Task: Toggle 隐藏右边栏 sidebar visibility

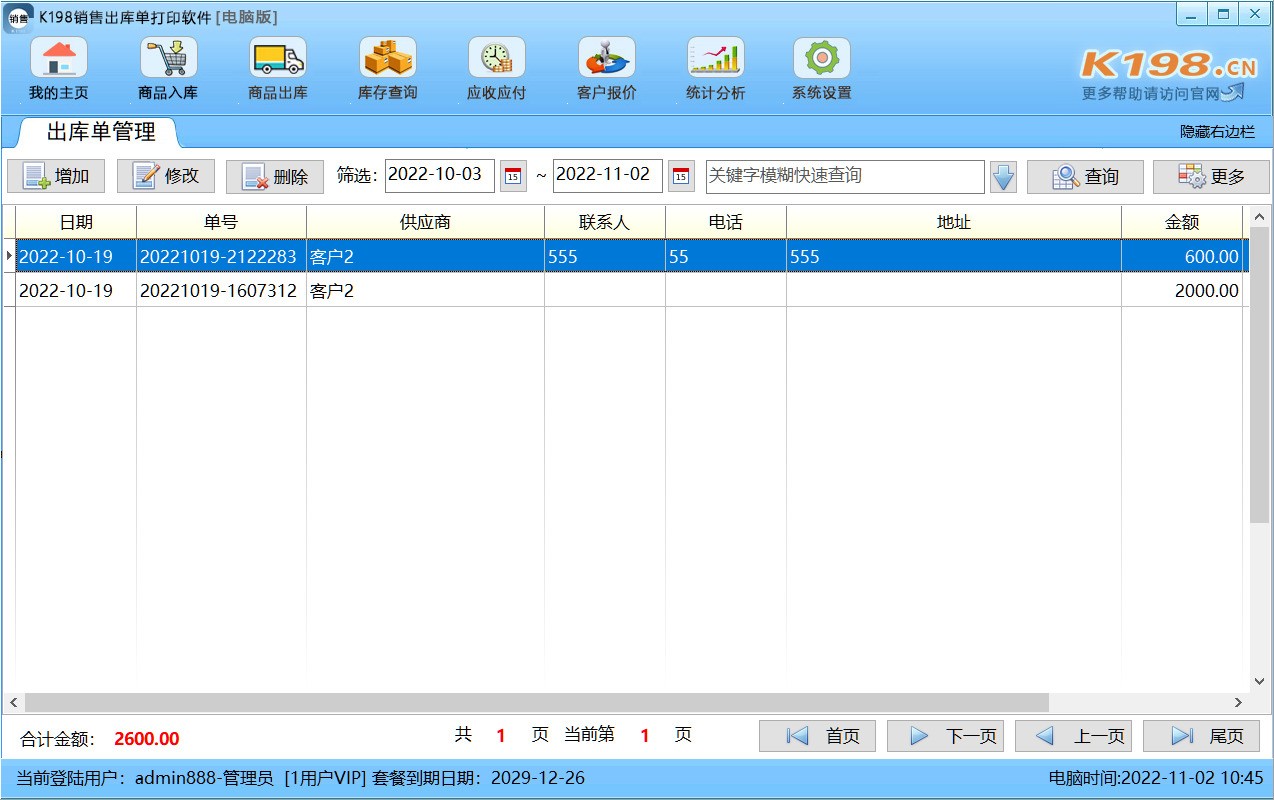Action: tap(1217, 132)
